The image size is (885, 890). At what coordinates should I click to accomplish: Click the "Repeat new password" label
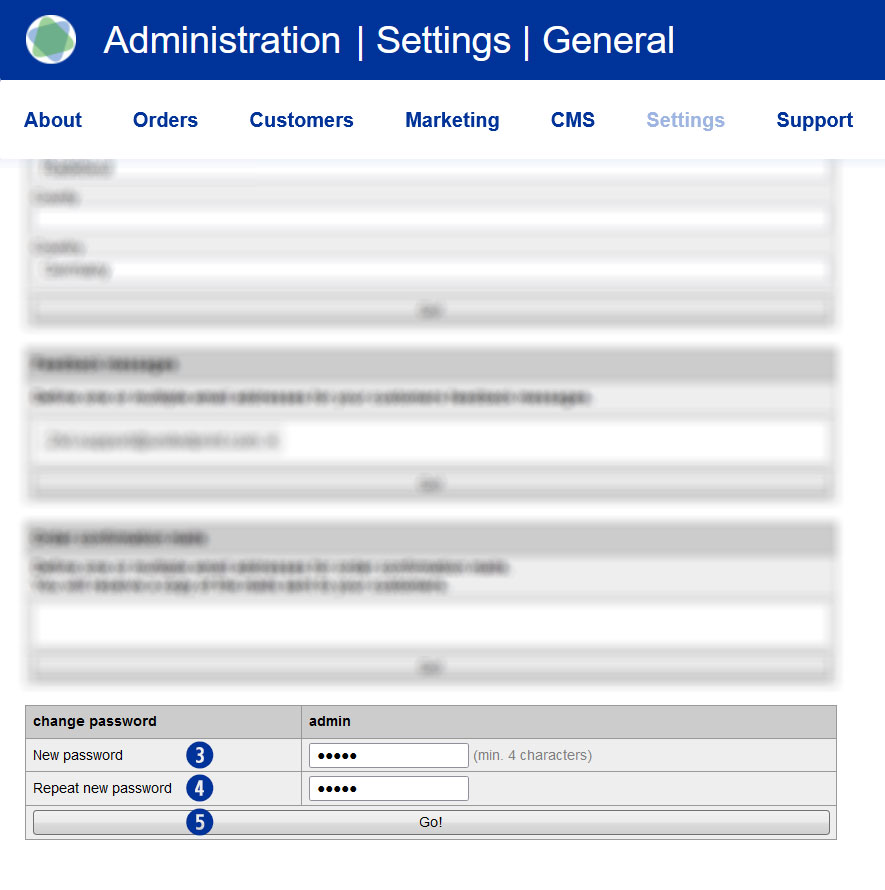tap(102, 788)
